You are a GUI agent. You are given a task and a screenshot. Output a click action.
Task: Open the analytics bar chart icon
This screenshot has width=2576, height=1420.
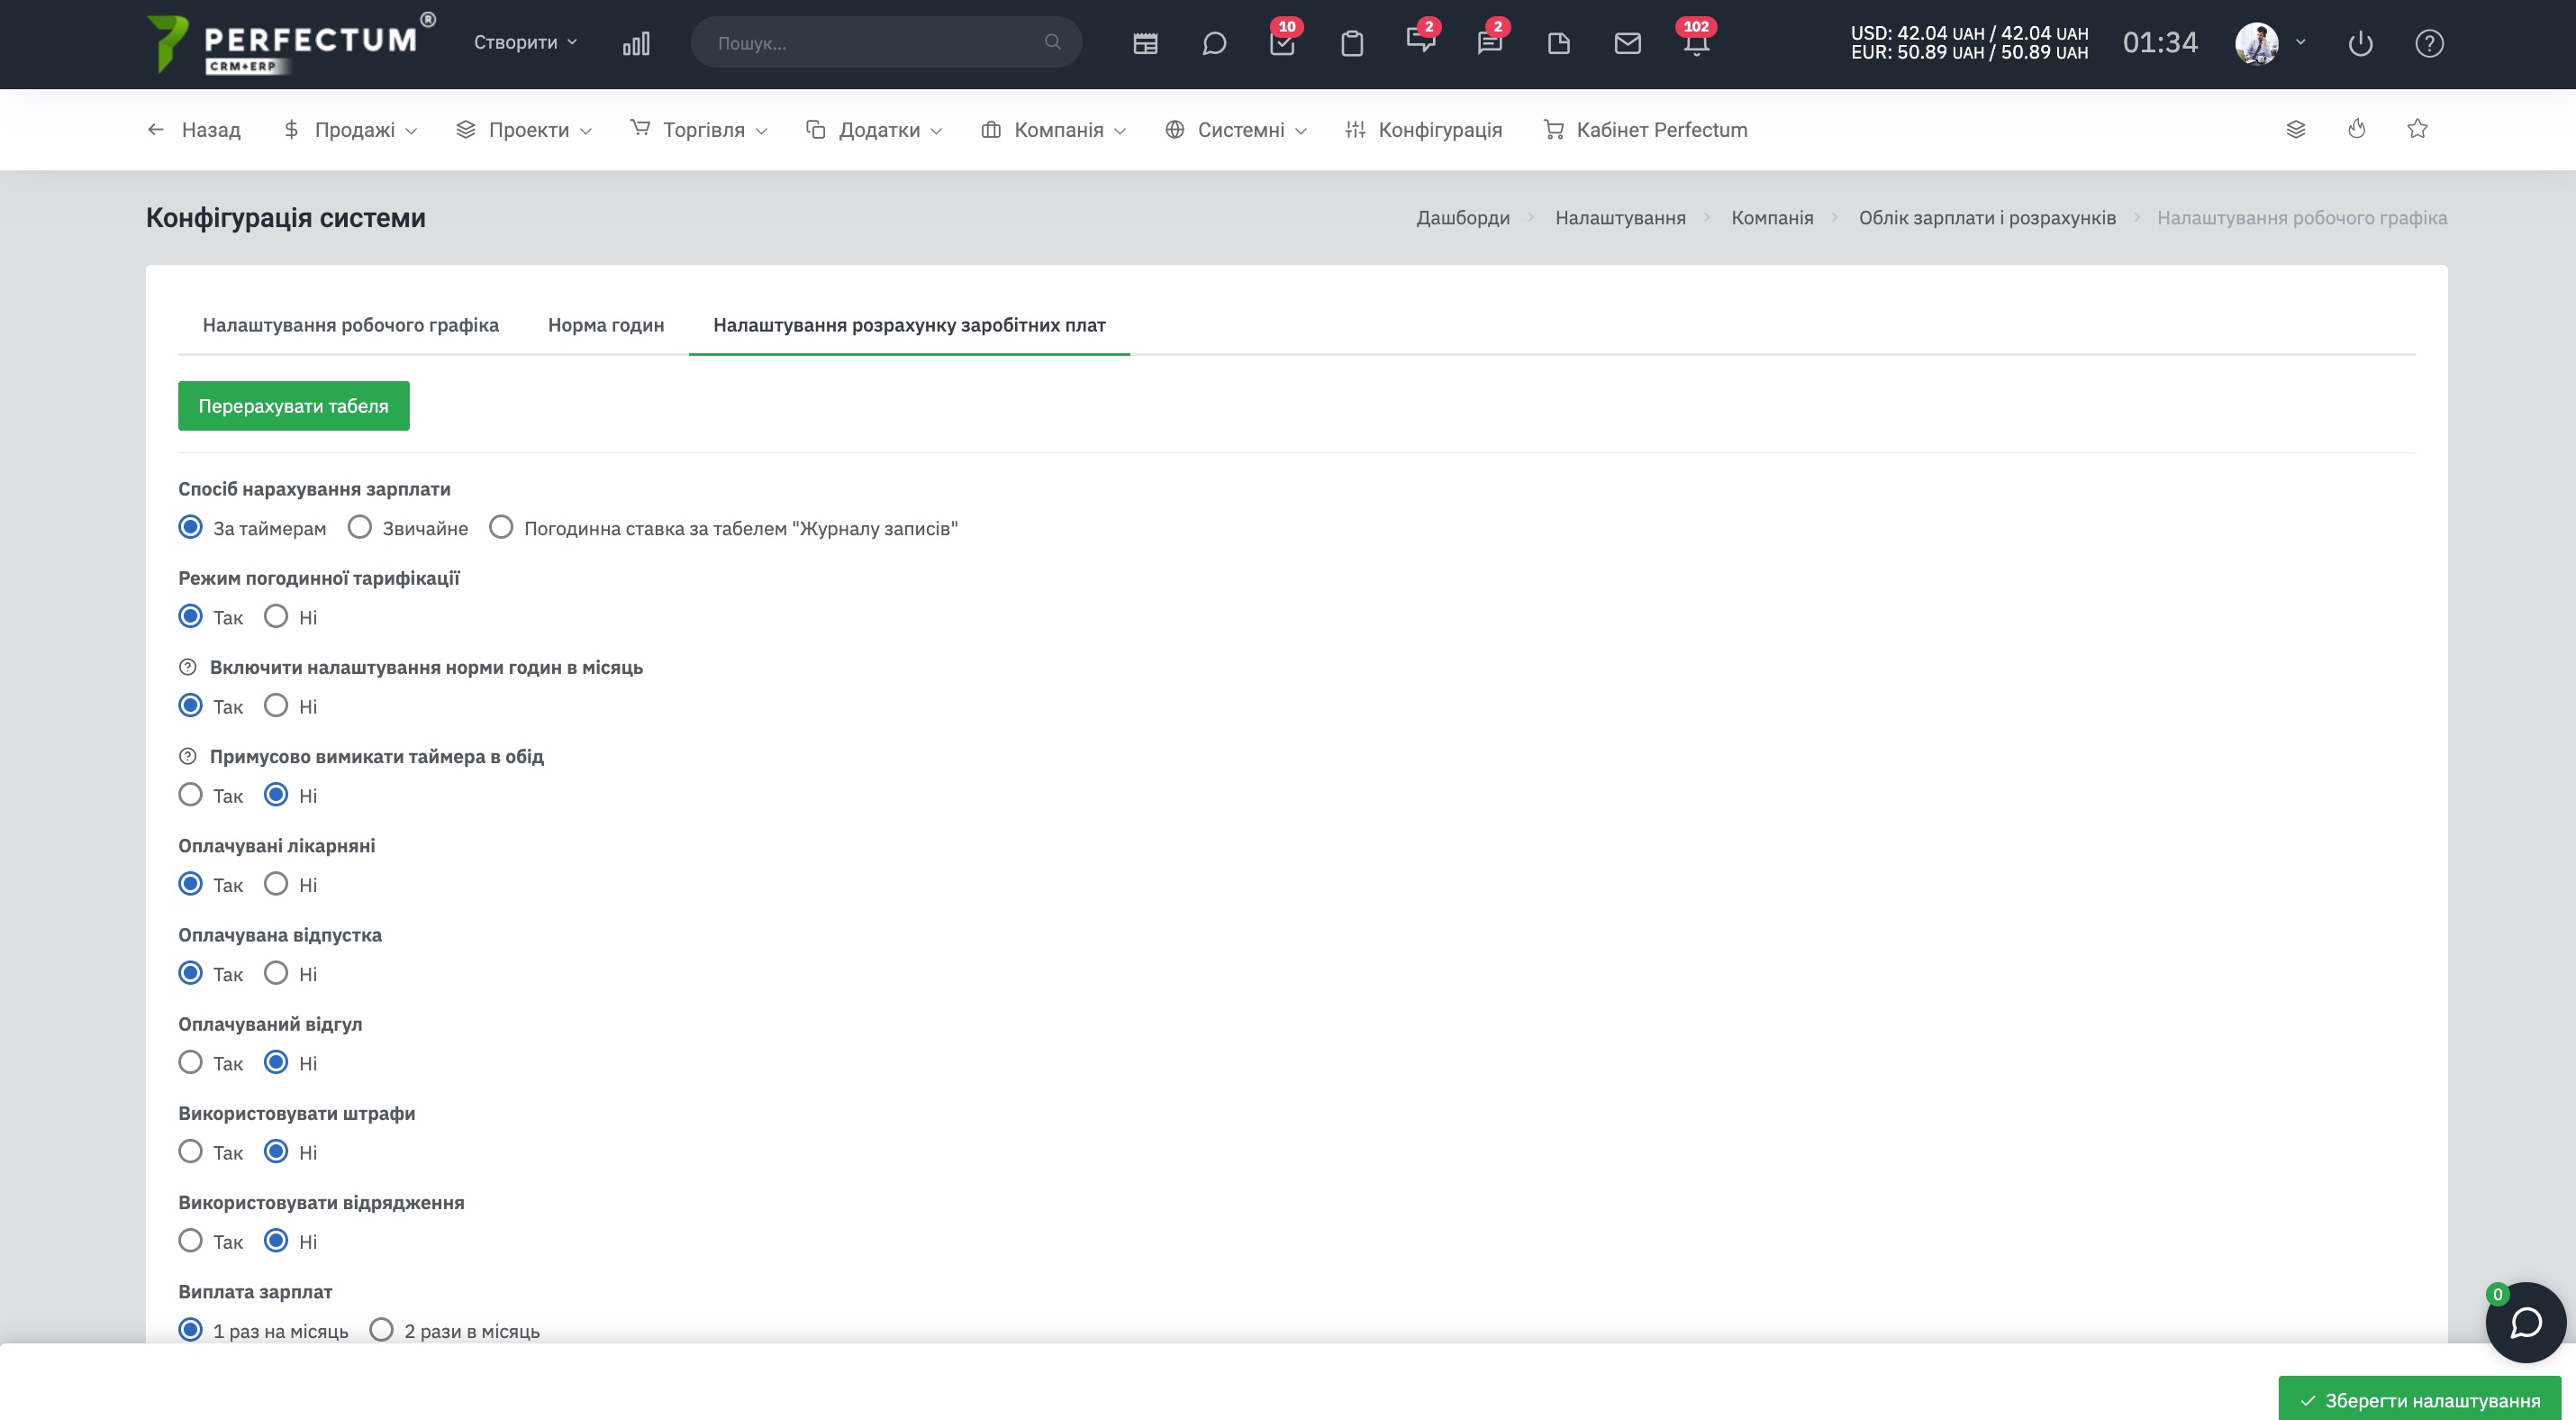point(636,43)
